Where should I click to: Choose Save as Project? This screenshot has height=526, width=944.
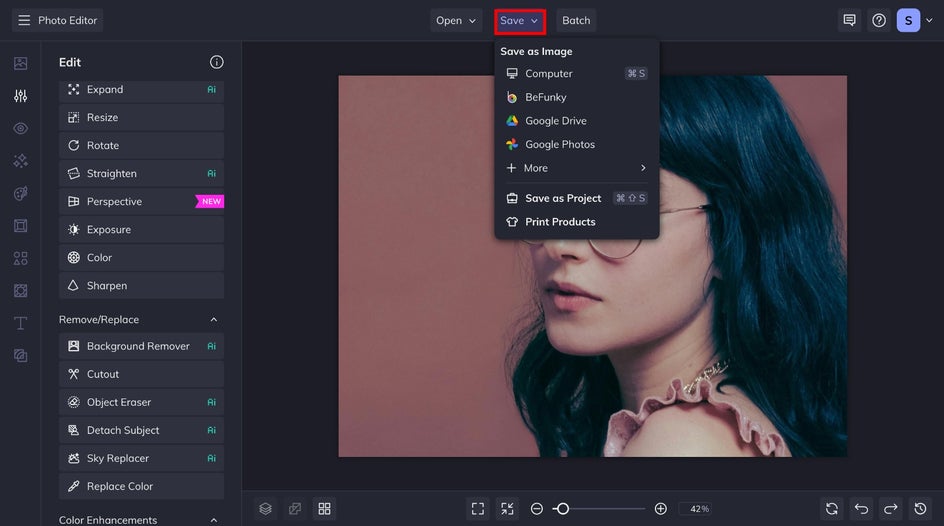[x=576, y=198]
